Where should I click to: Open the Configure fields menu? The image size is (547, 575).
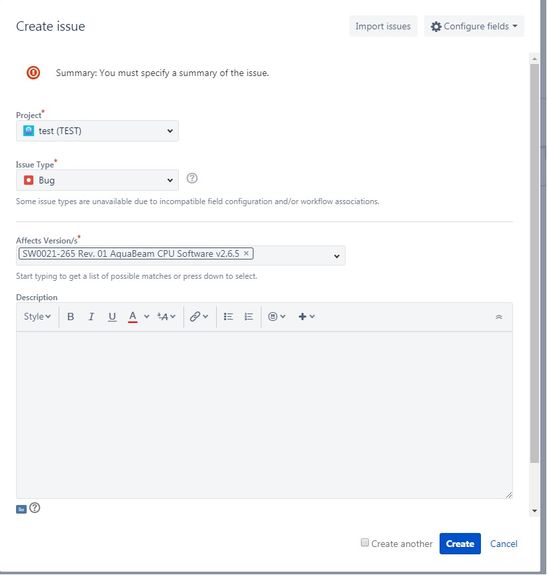tap(474, 26)
